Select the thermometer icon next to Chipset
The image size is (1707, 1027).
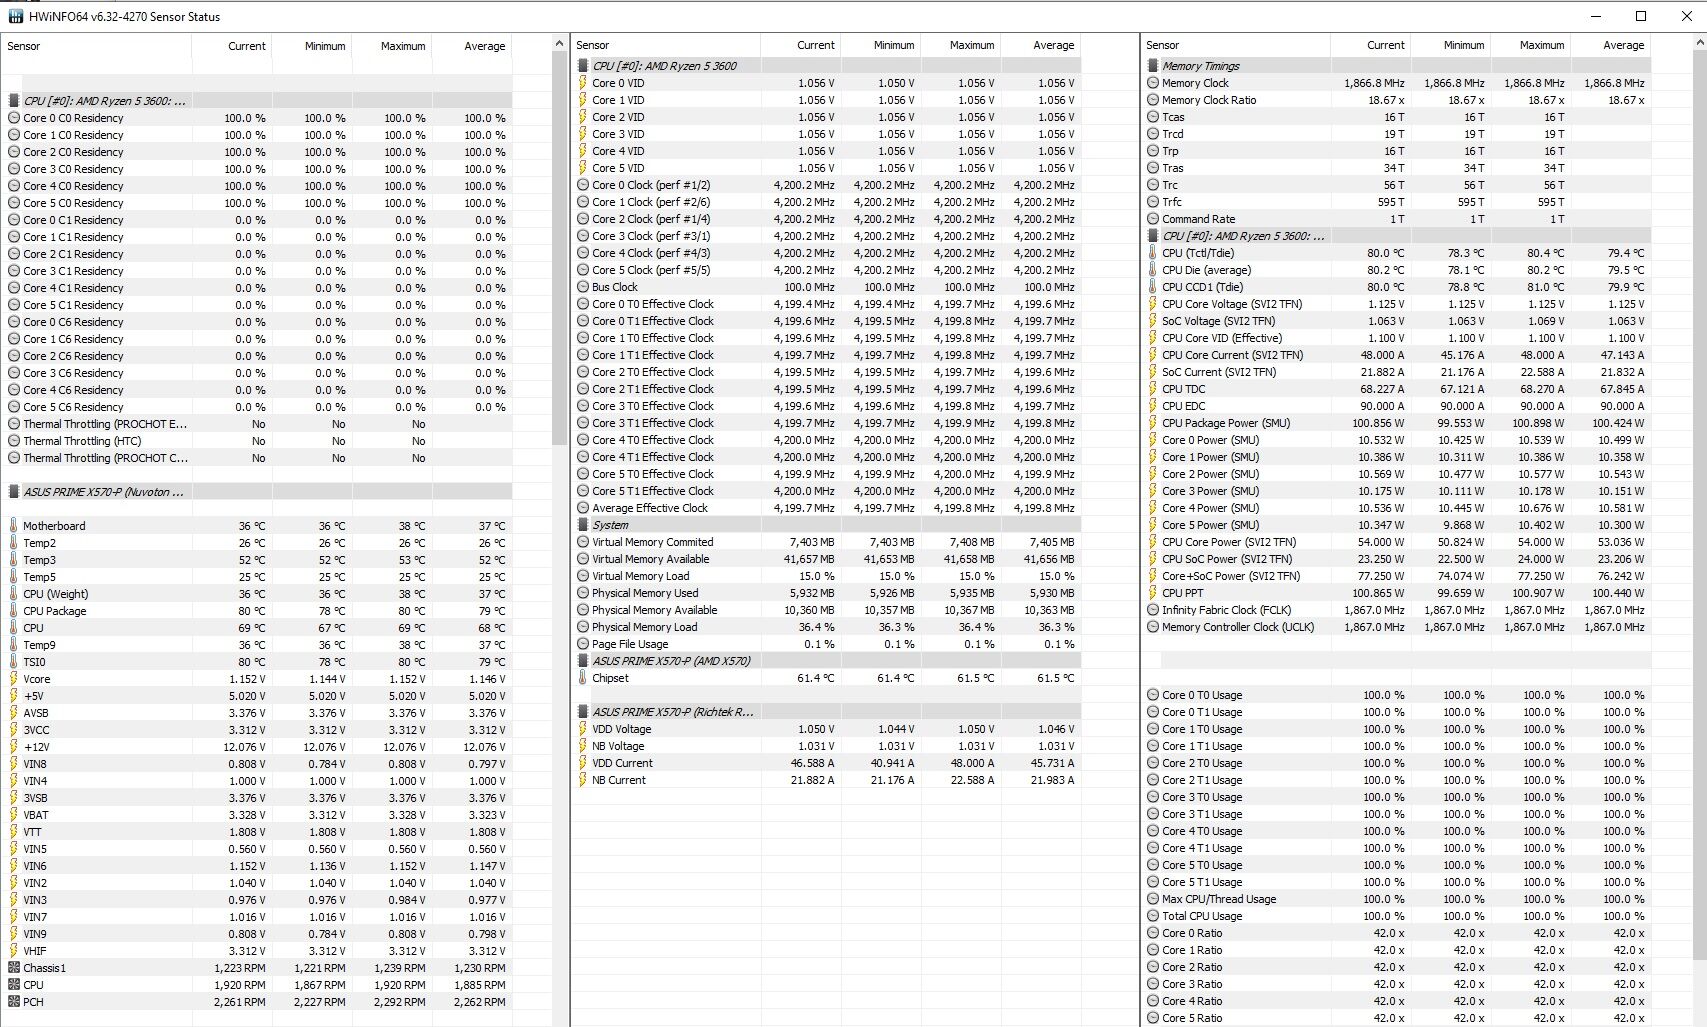(583, 678)
